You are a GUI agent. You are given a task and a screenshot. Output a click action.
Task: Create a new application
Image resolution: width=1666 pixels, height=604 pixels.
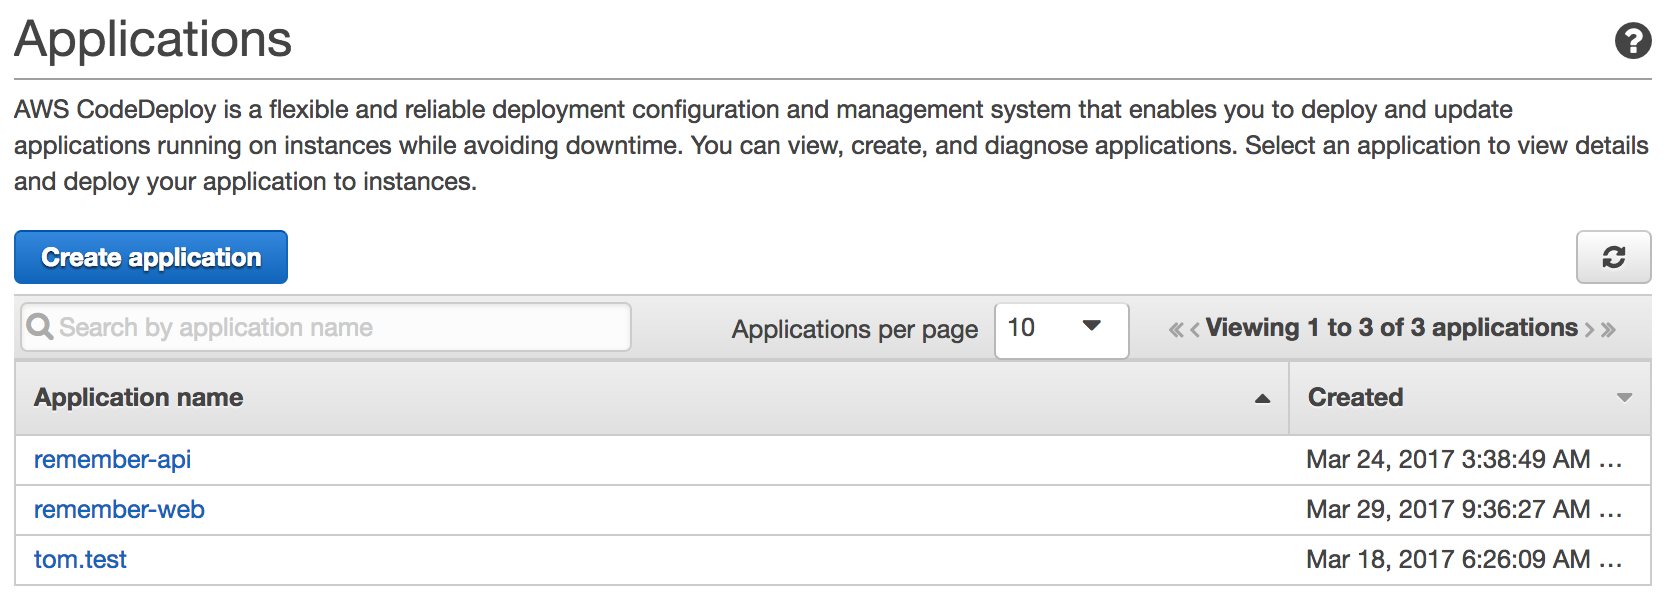pos(151,257)
